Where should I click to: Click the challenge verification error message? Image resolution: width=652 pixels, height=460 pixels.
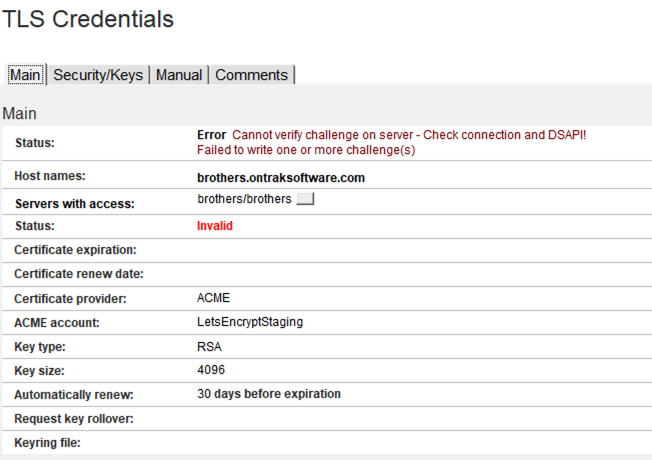tap(408, 135)
